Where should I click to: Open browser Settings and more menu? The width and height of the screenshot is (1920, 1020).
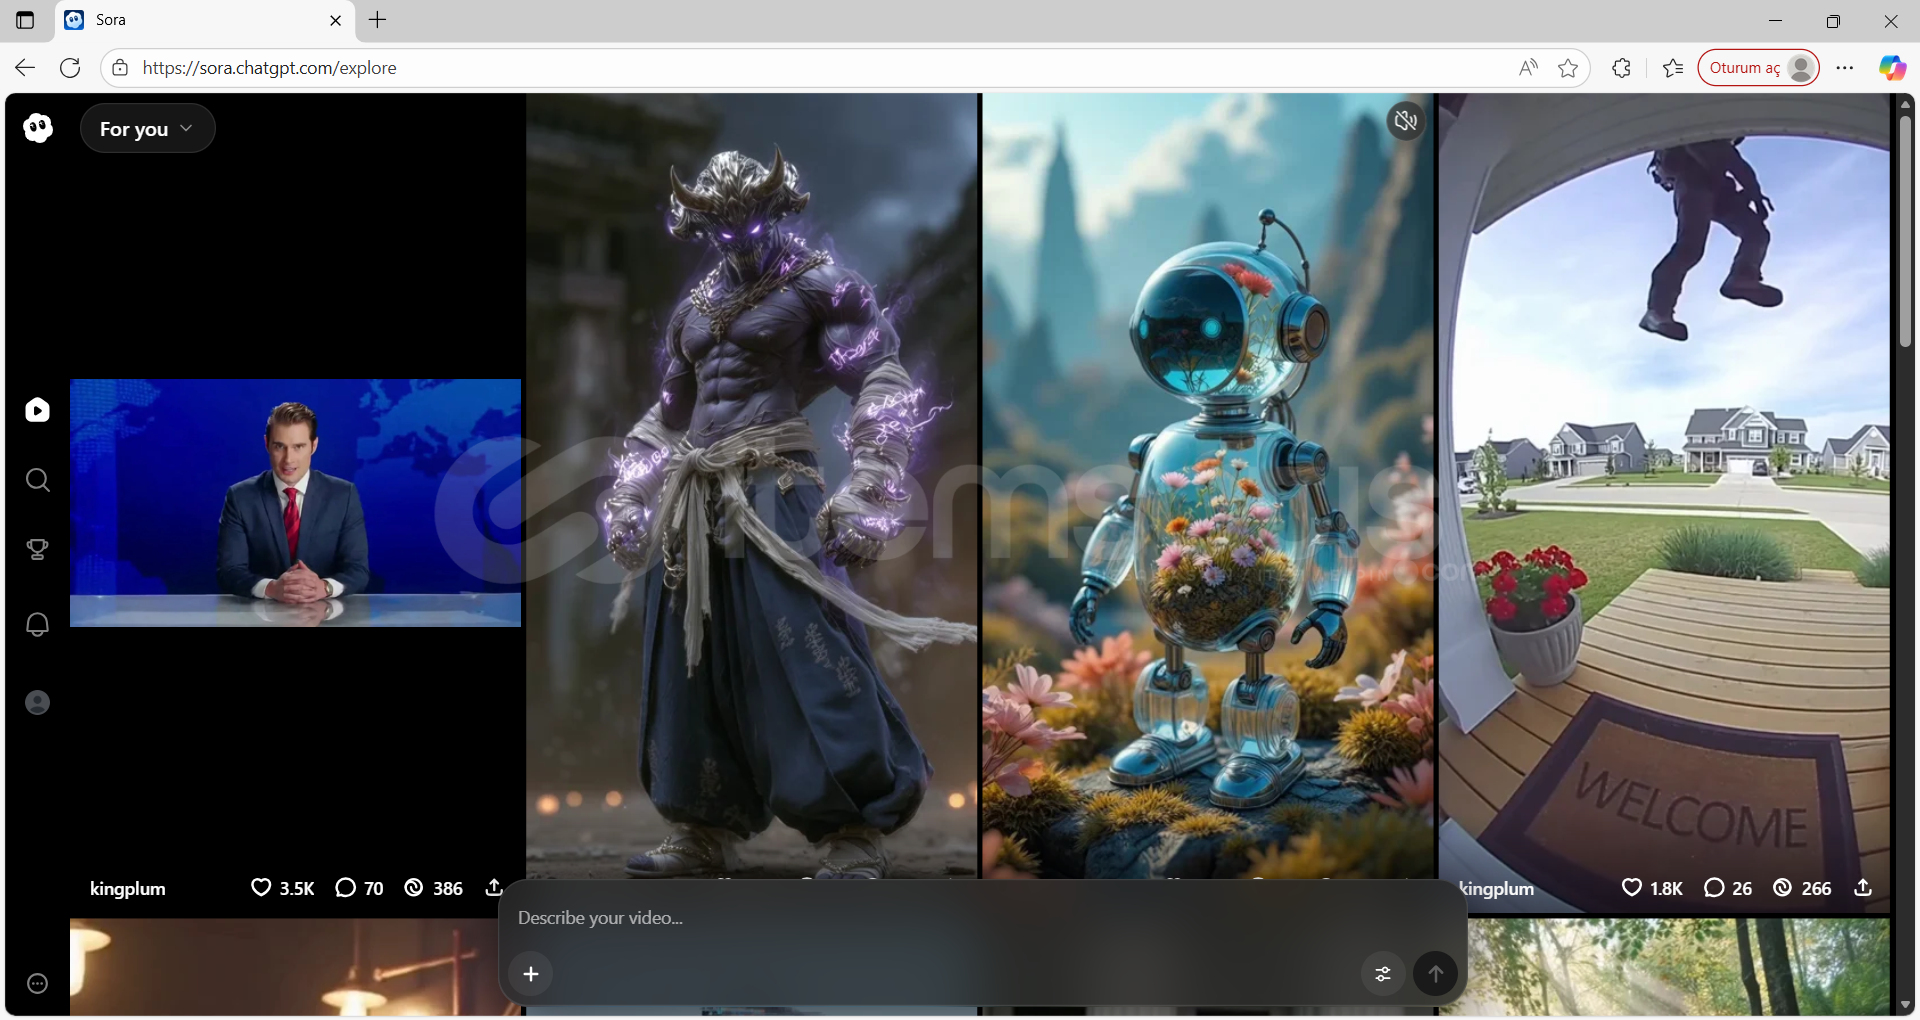(1845, 68)
